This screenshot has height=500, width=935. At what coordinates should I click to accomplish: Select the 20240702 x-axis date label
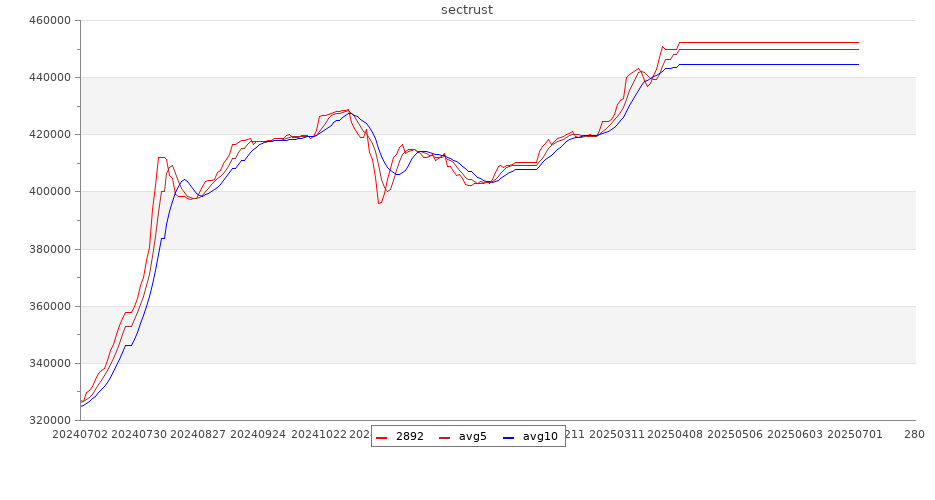coord(81,435)
